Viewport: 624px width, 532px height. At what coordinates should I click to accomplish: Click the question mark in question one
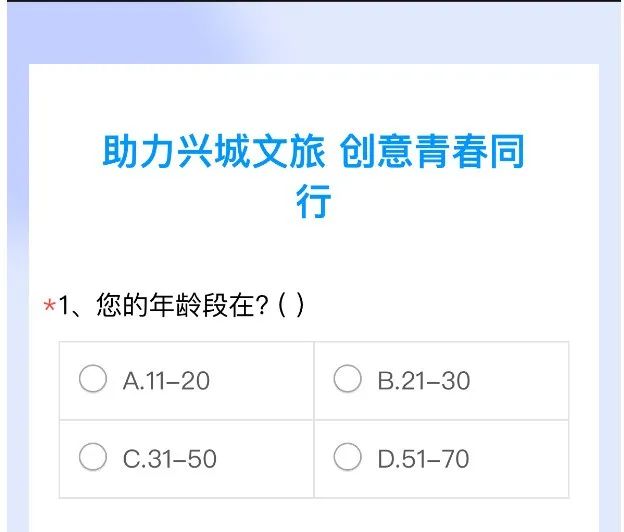[263, 305]
